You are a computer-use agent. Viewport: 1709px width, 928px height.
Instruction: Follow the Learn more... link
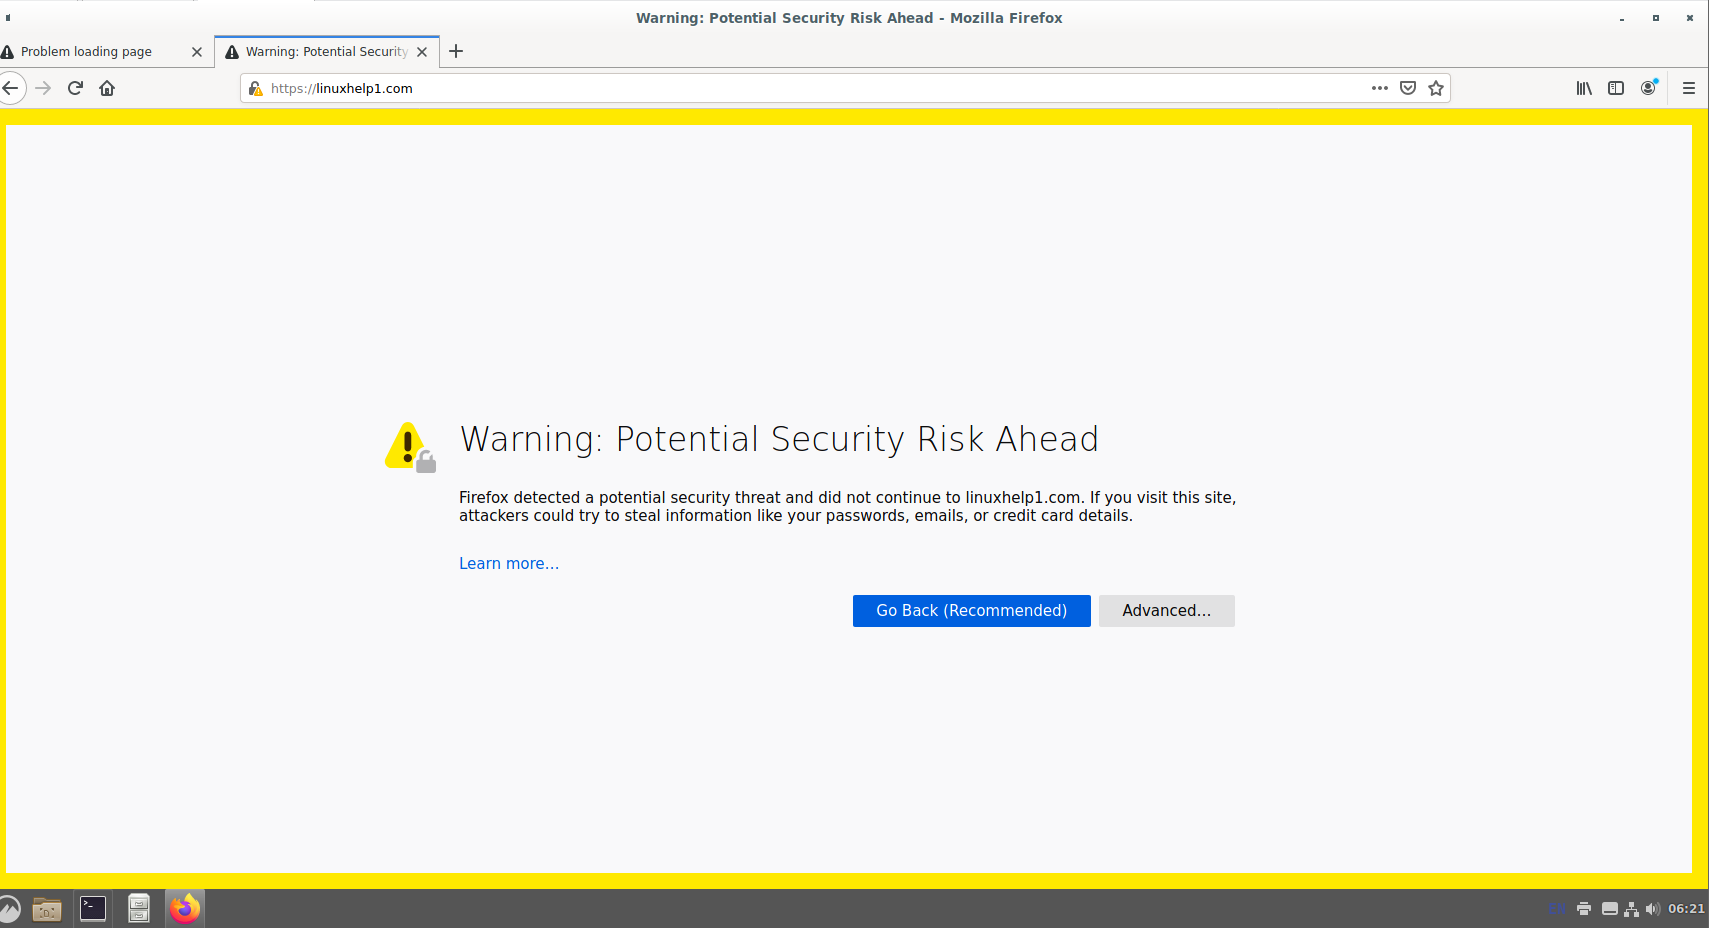(x=509, y=564)
